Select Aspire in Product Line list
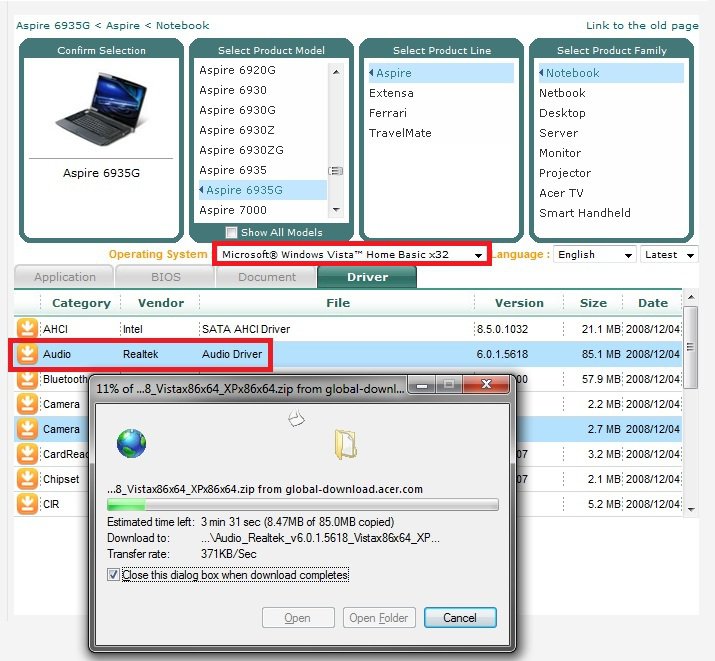The width and height of the screenshot is (715, 661). coord(441,73)
